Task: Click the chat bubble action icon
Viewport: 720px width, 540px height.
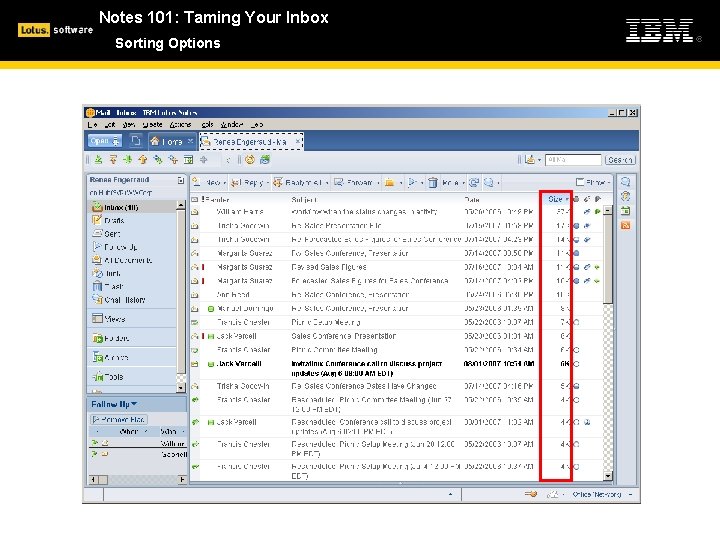Action: tap(490, 183)
